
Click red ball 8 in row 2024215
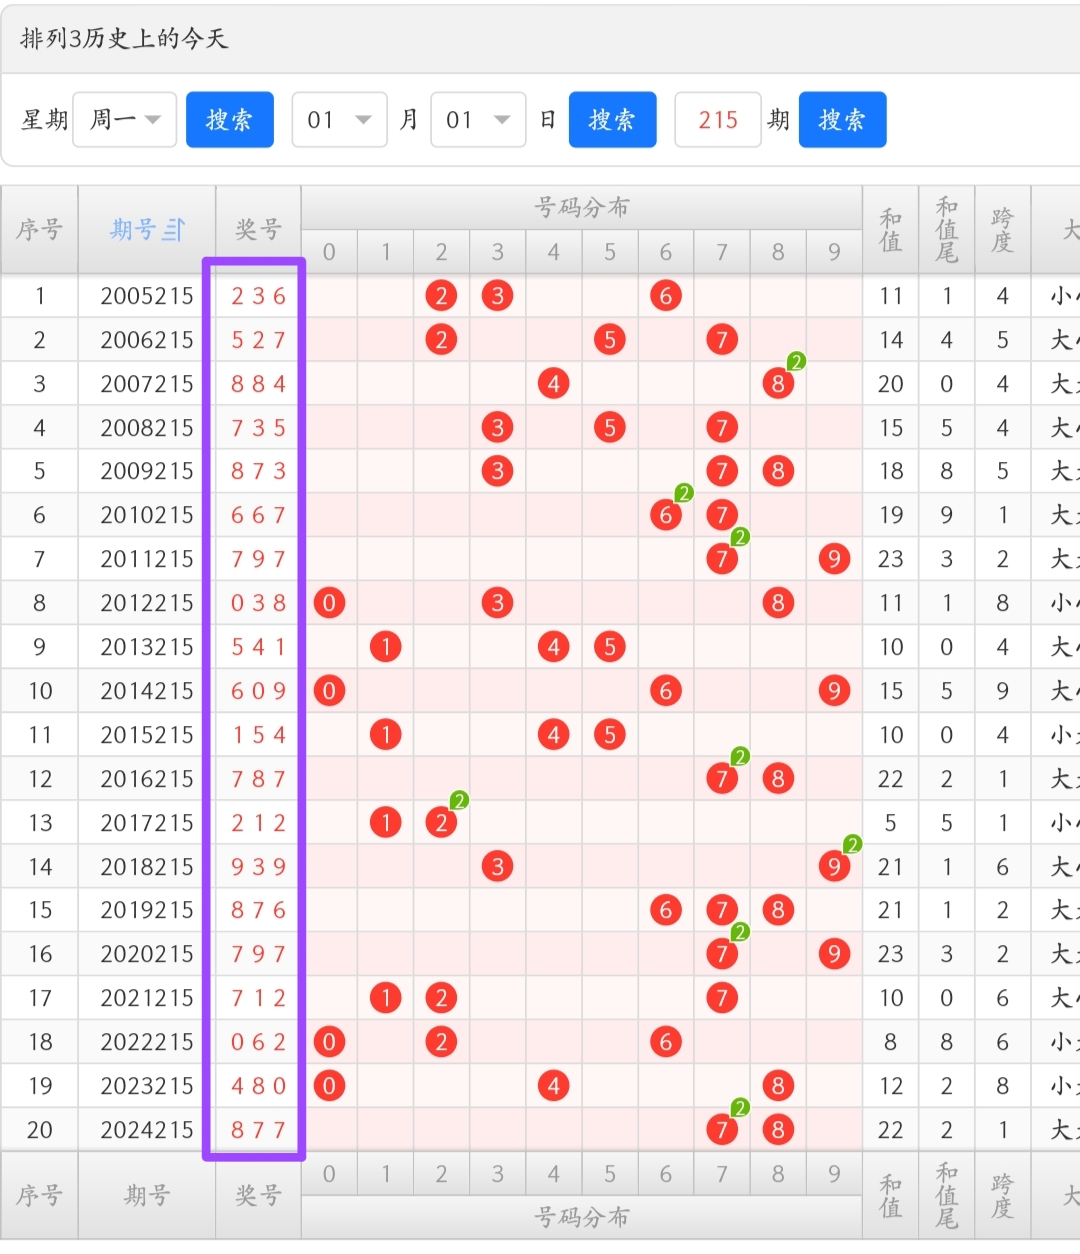pyautogui.click(x=778, y=1130)
